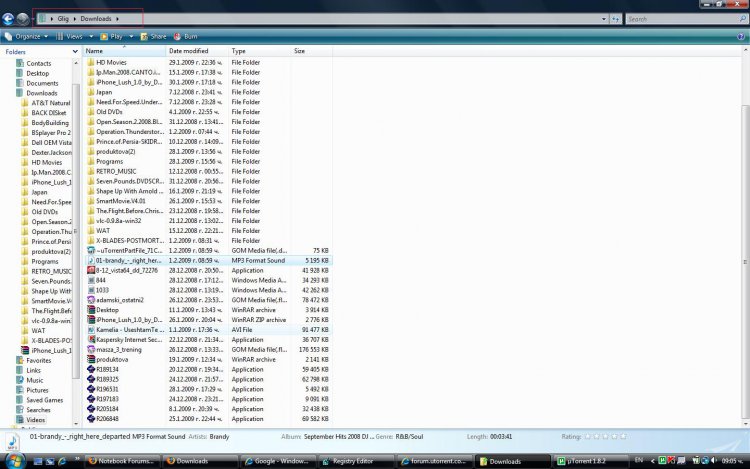Select the ~uTorrentPartFile GOM media file icon

(90, 251)
